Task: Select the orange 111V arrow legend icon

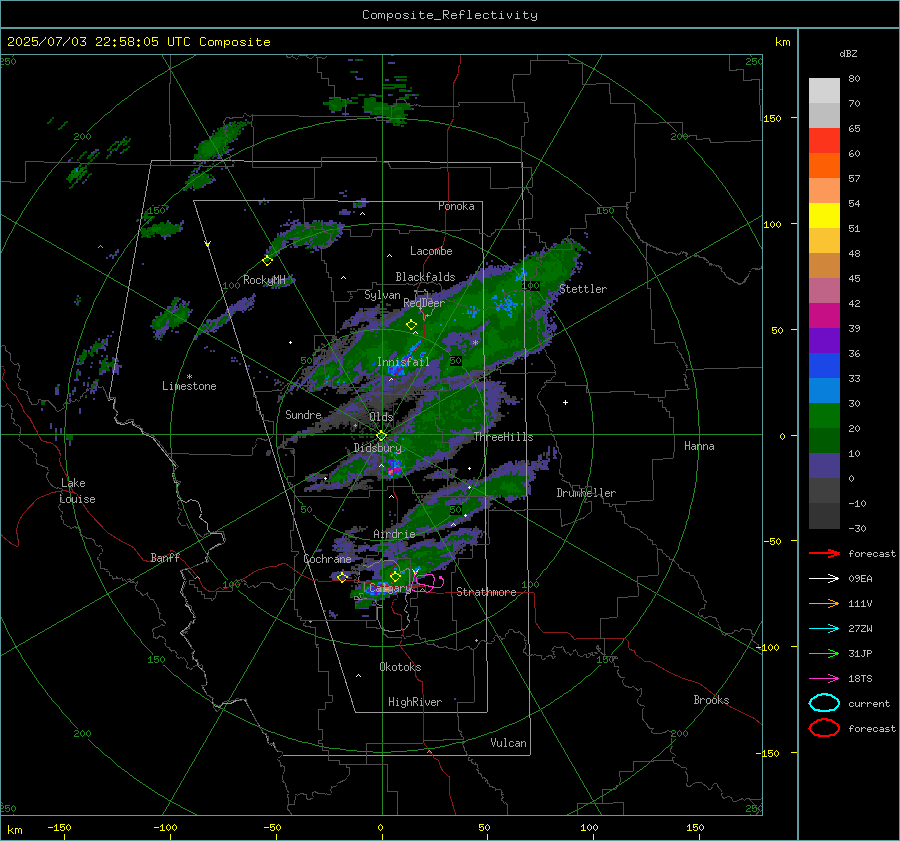Action: pyautogui.click(x=824, y=603)
